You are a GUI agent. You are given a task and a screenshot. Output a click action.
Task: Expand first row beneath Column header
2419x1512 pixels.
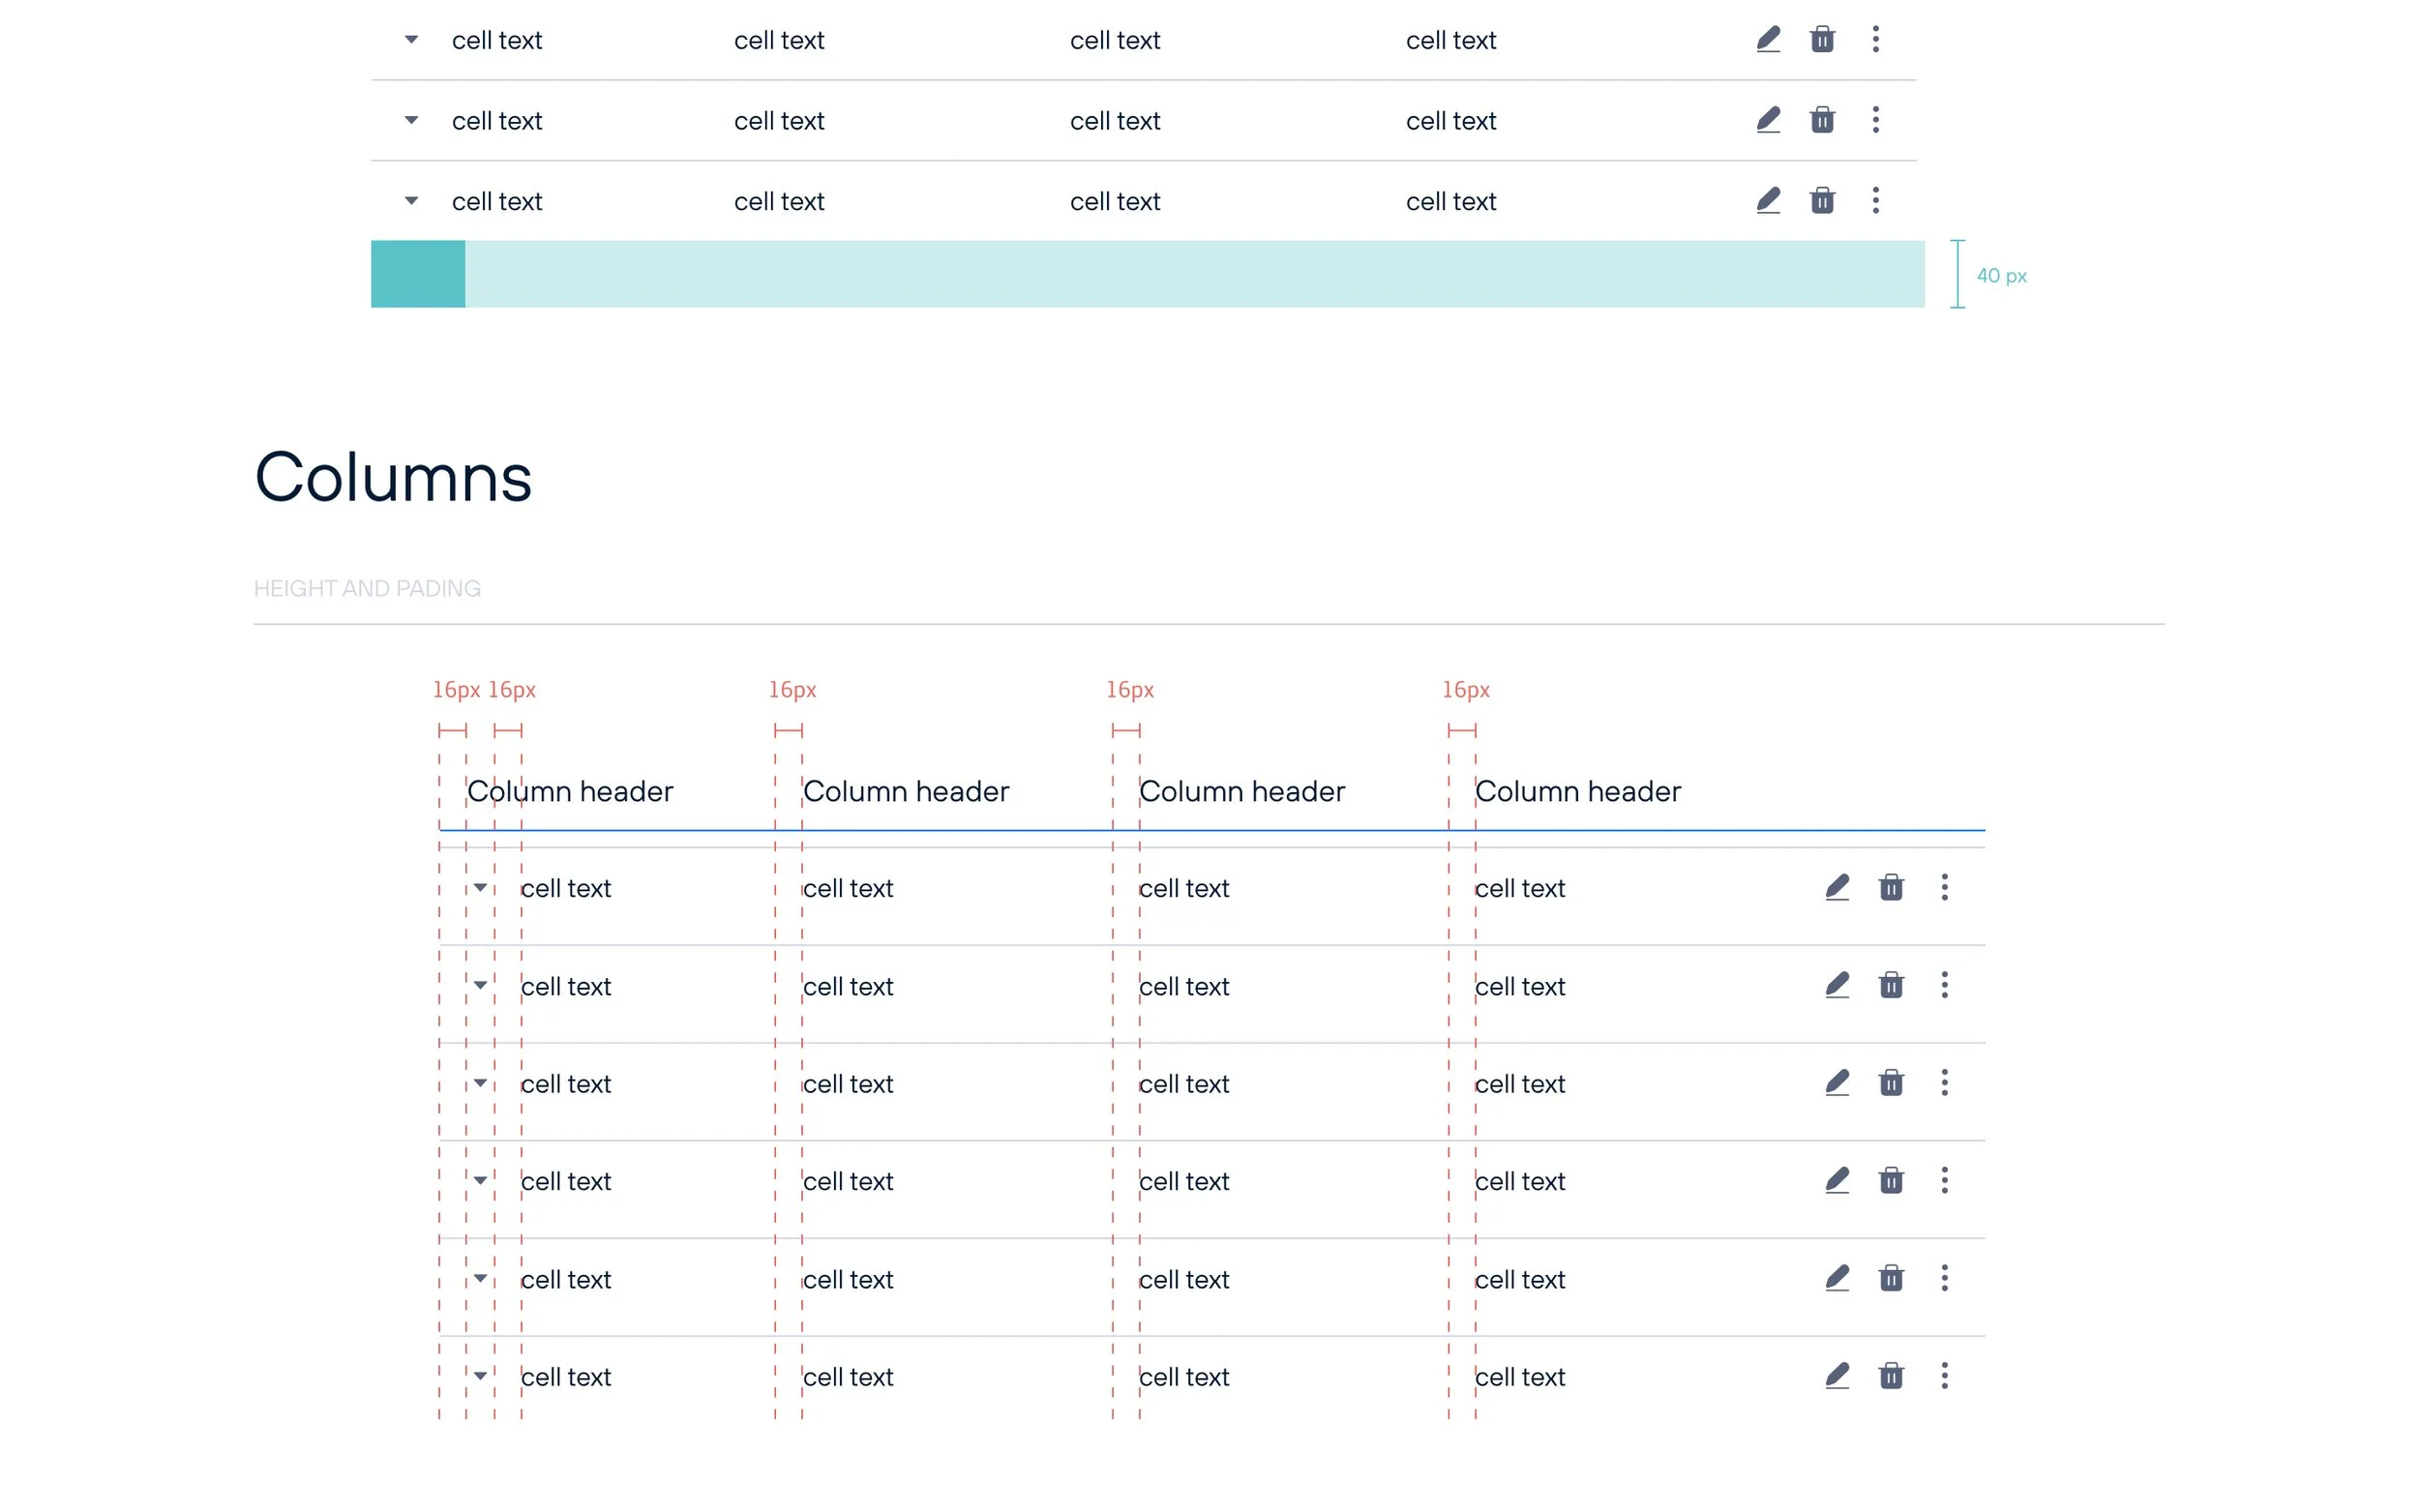click(480, 888)
